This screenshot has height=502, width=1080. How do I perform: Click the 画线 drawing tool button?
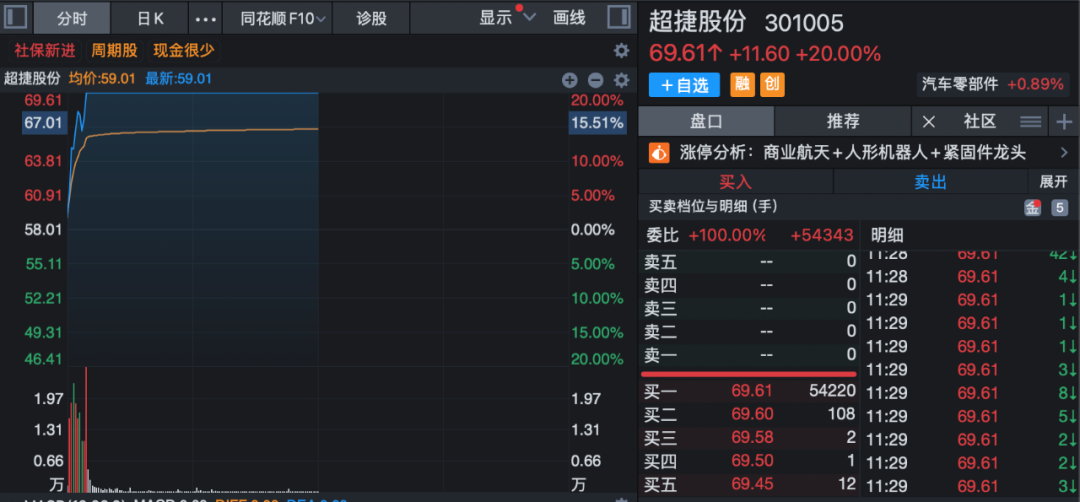(569, 18)
